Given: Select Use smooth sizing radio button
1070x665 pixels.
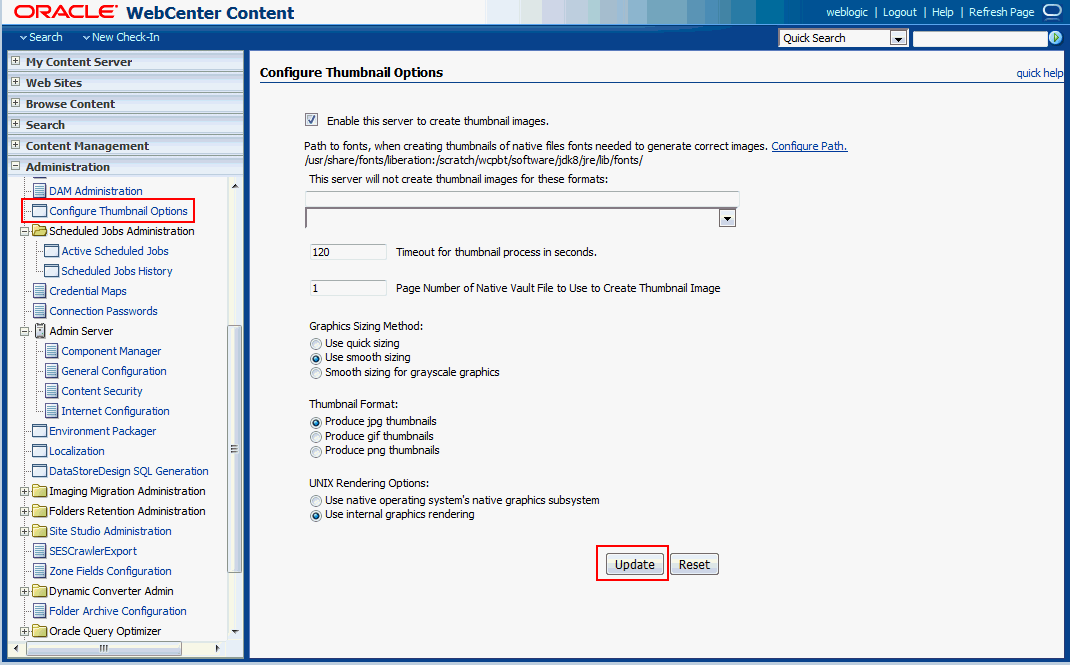Looking at the screenshot, I should coord(315,358).
